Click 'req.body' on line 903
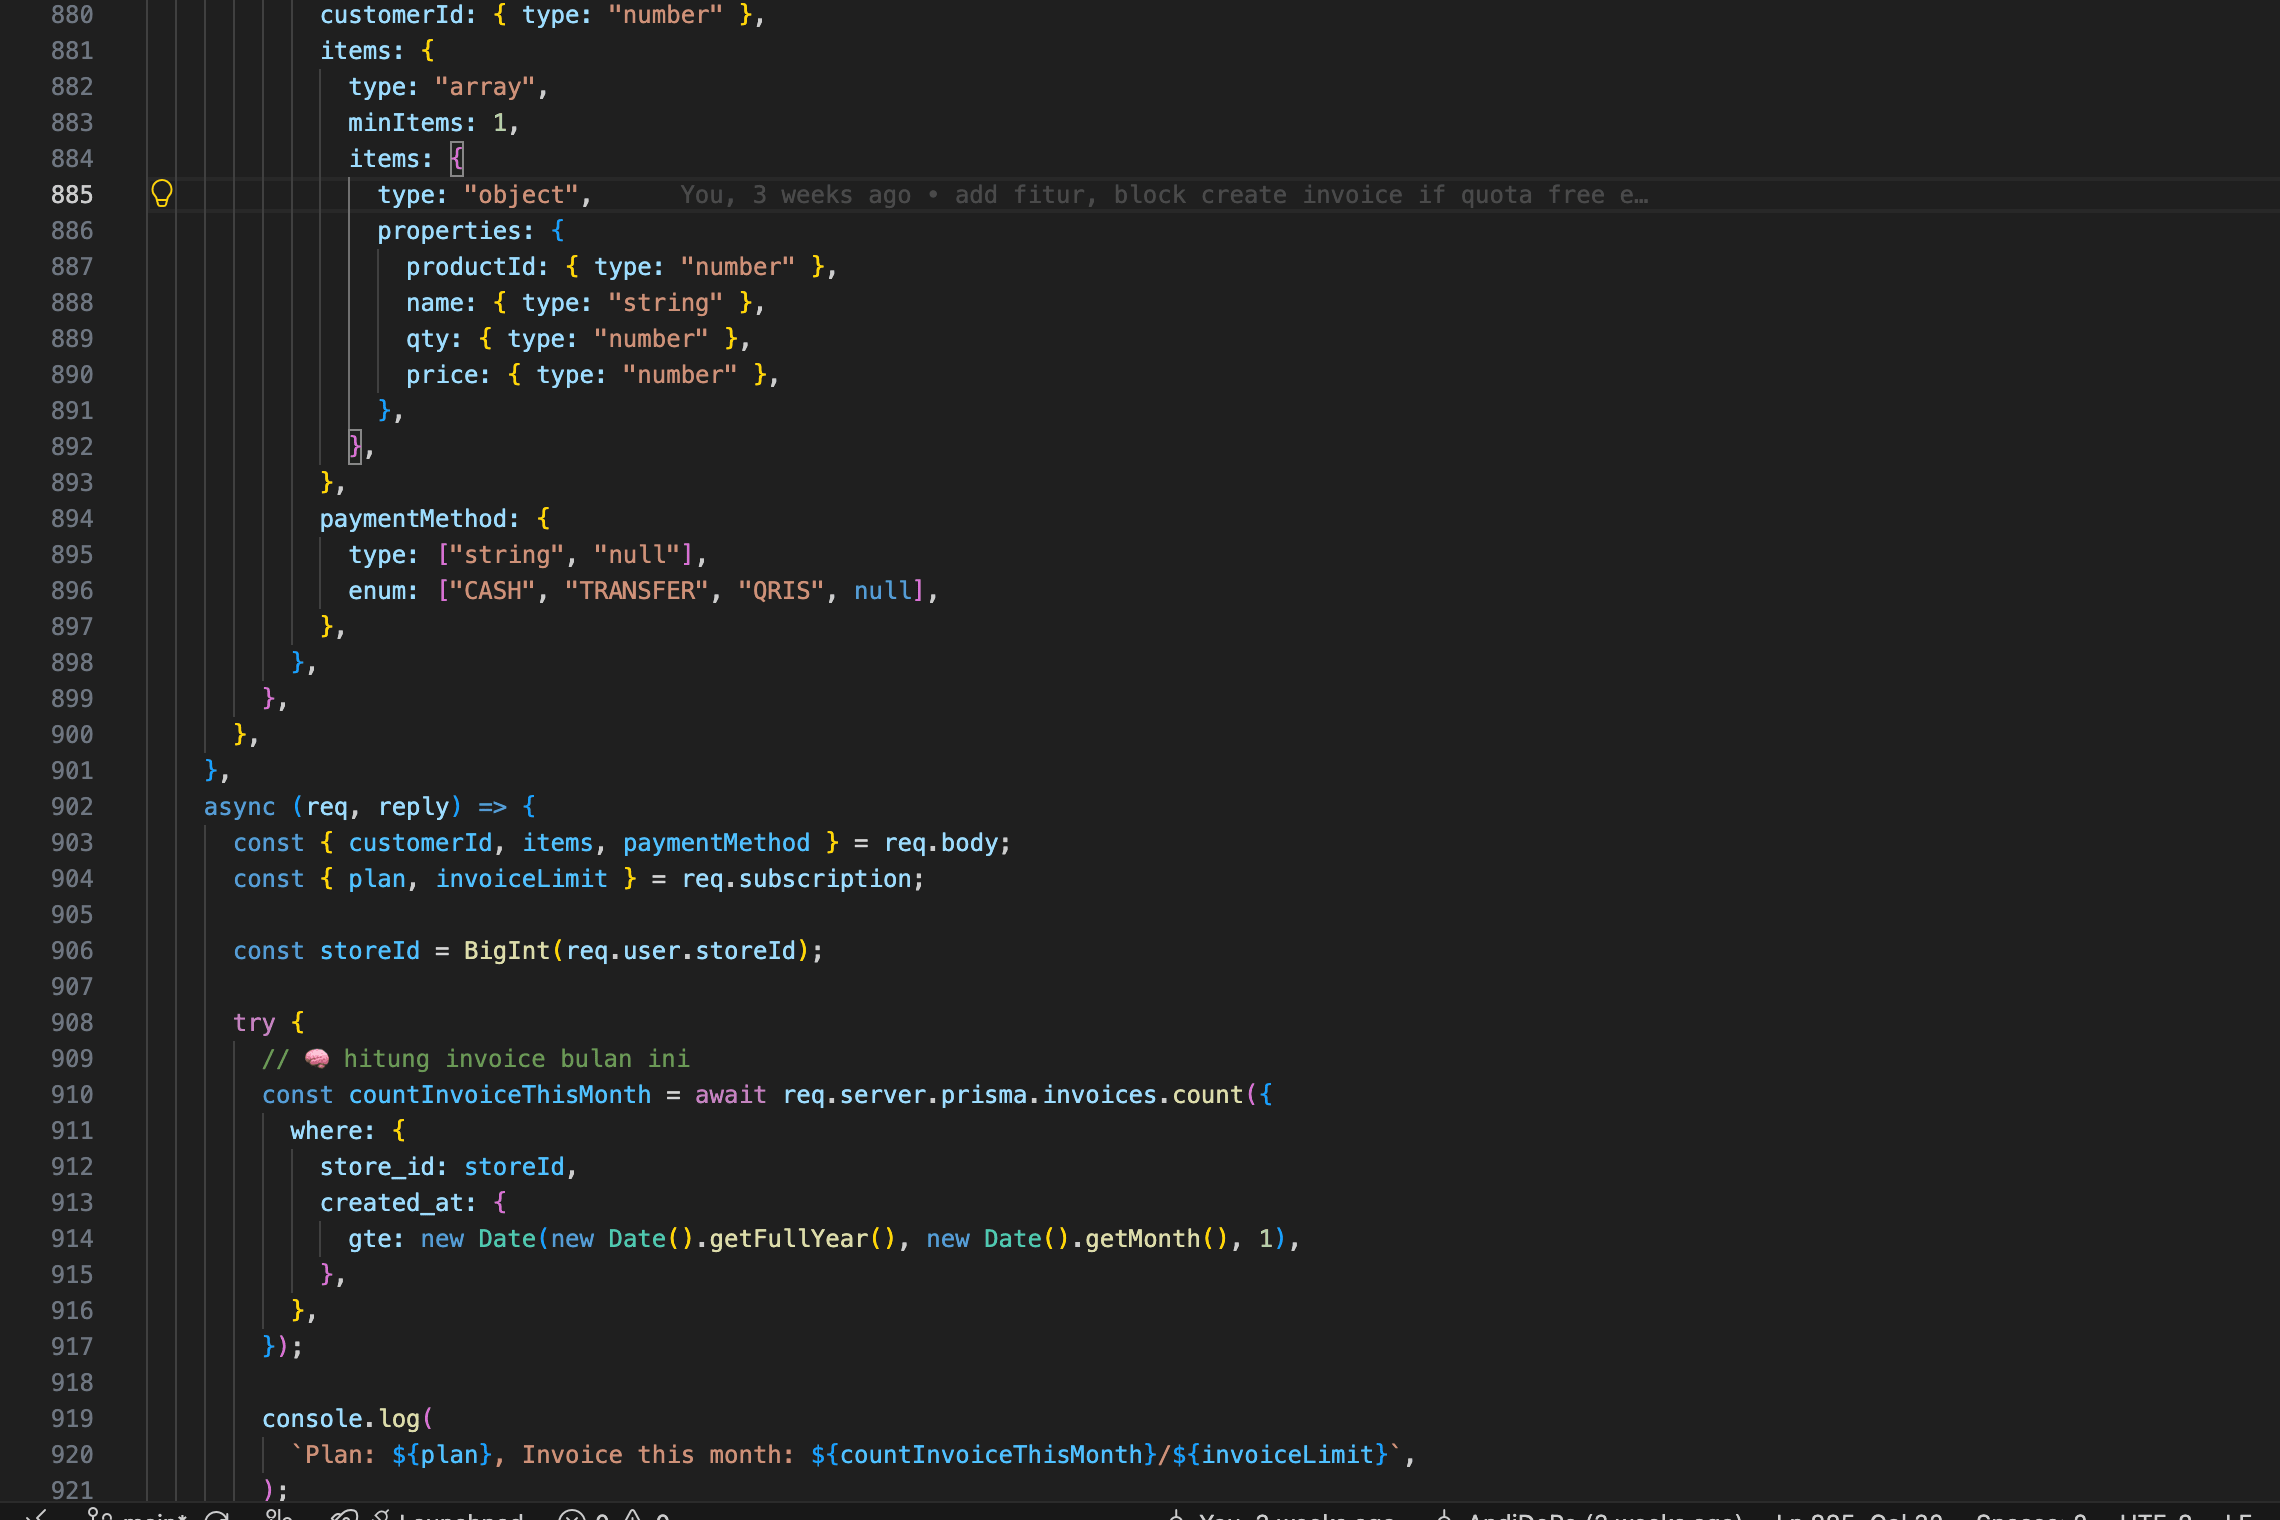The height and width of the screenshot is (1520, 2280). tap(940, 843)
